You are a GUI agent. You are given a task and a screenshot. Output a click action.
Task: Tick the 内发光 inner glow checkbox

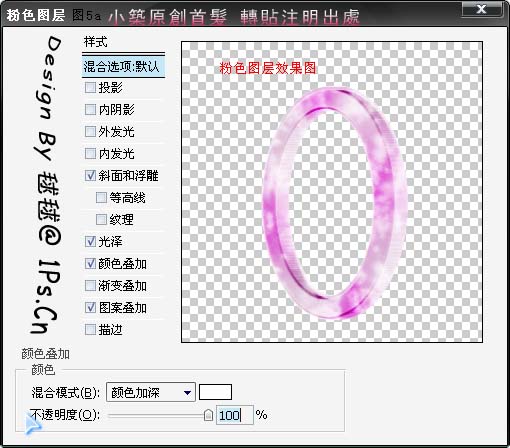pyautogui.click(x=90, y=154)
